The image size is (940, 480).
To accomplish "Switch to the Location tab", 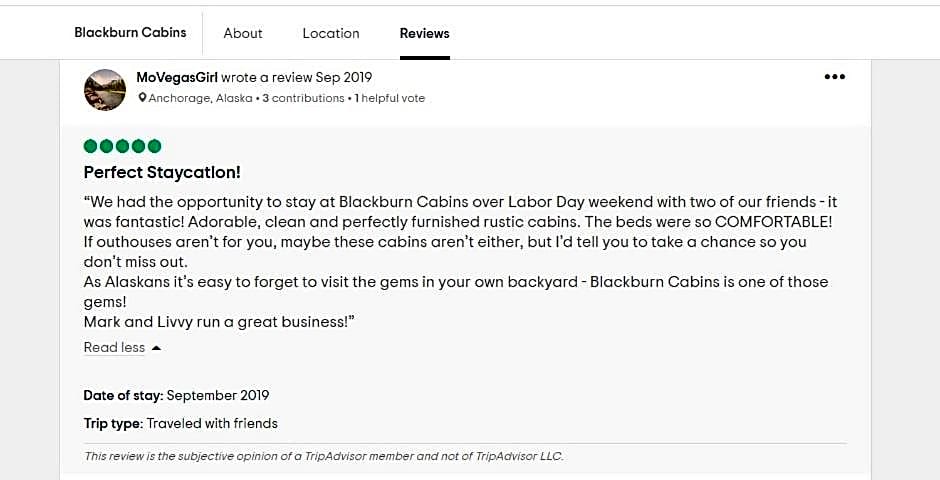I will click(331, 33).
